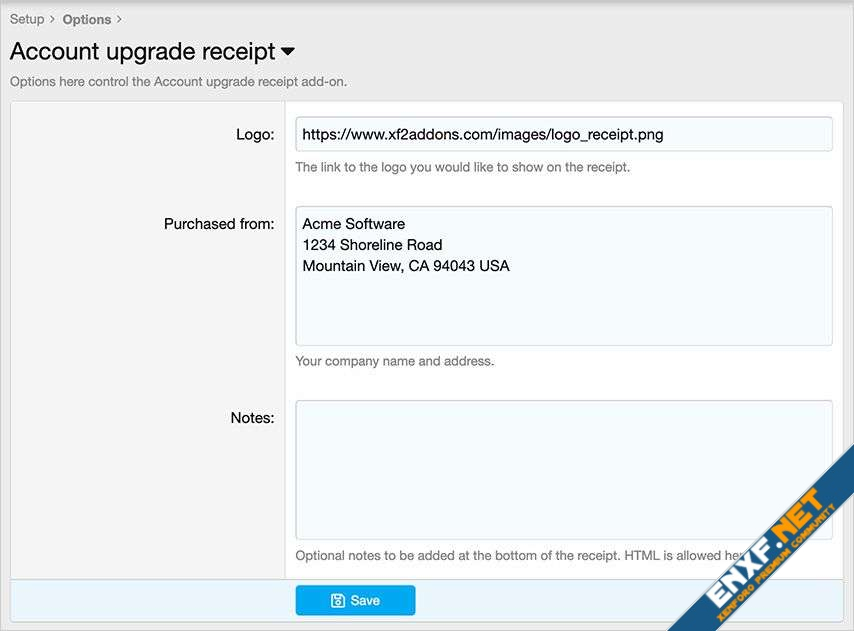Image resolution: width=854 pixels, height=631 pixels.
Task: Click the Mountain View, CA 94043 USA line
Action: [405, 266]
